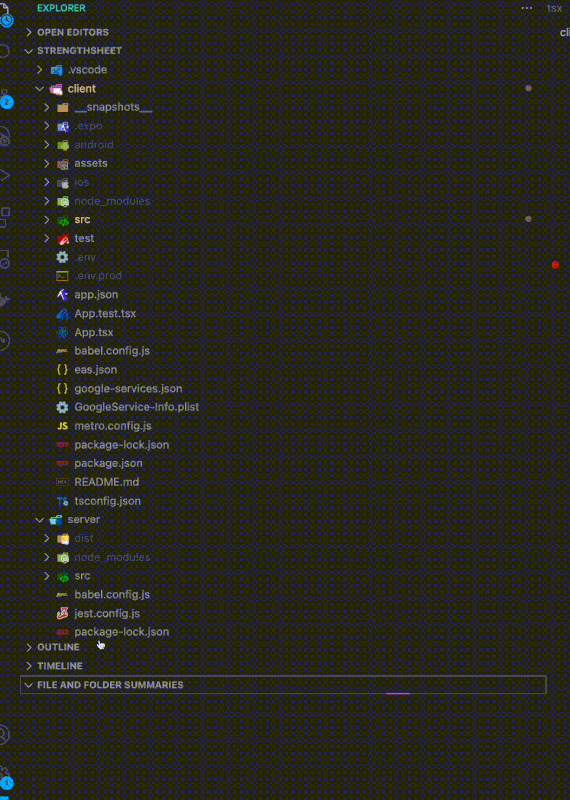Image resolution: width=570 pixels, height=800 pixels.
Task: Select the .env file name
Action: [x=85, y=257]
